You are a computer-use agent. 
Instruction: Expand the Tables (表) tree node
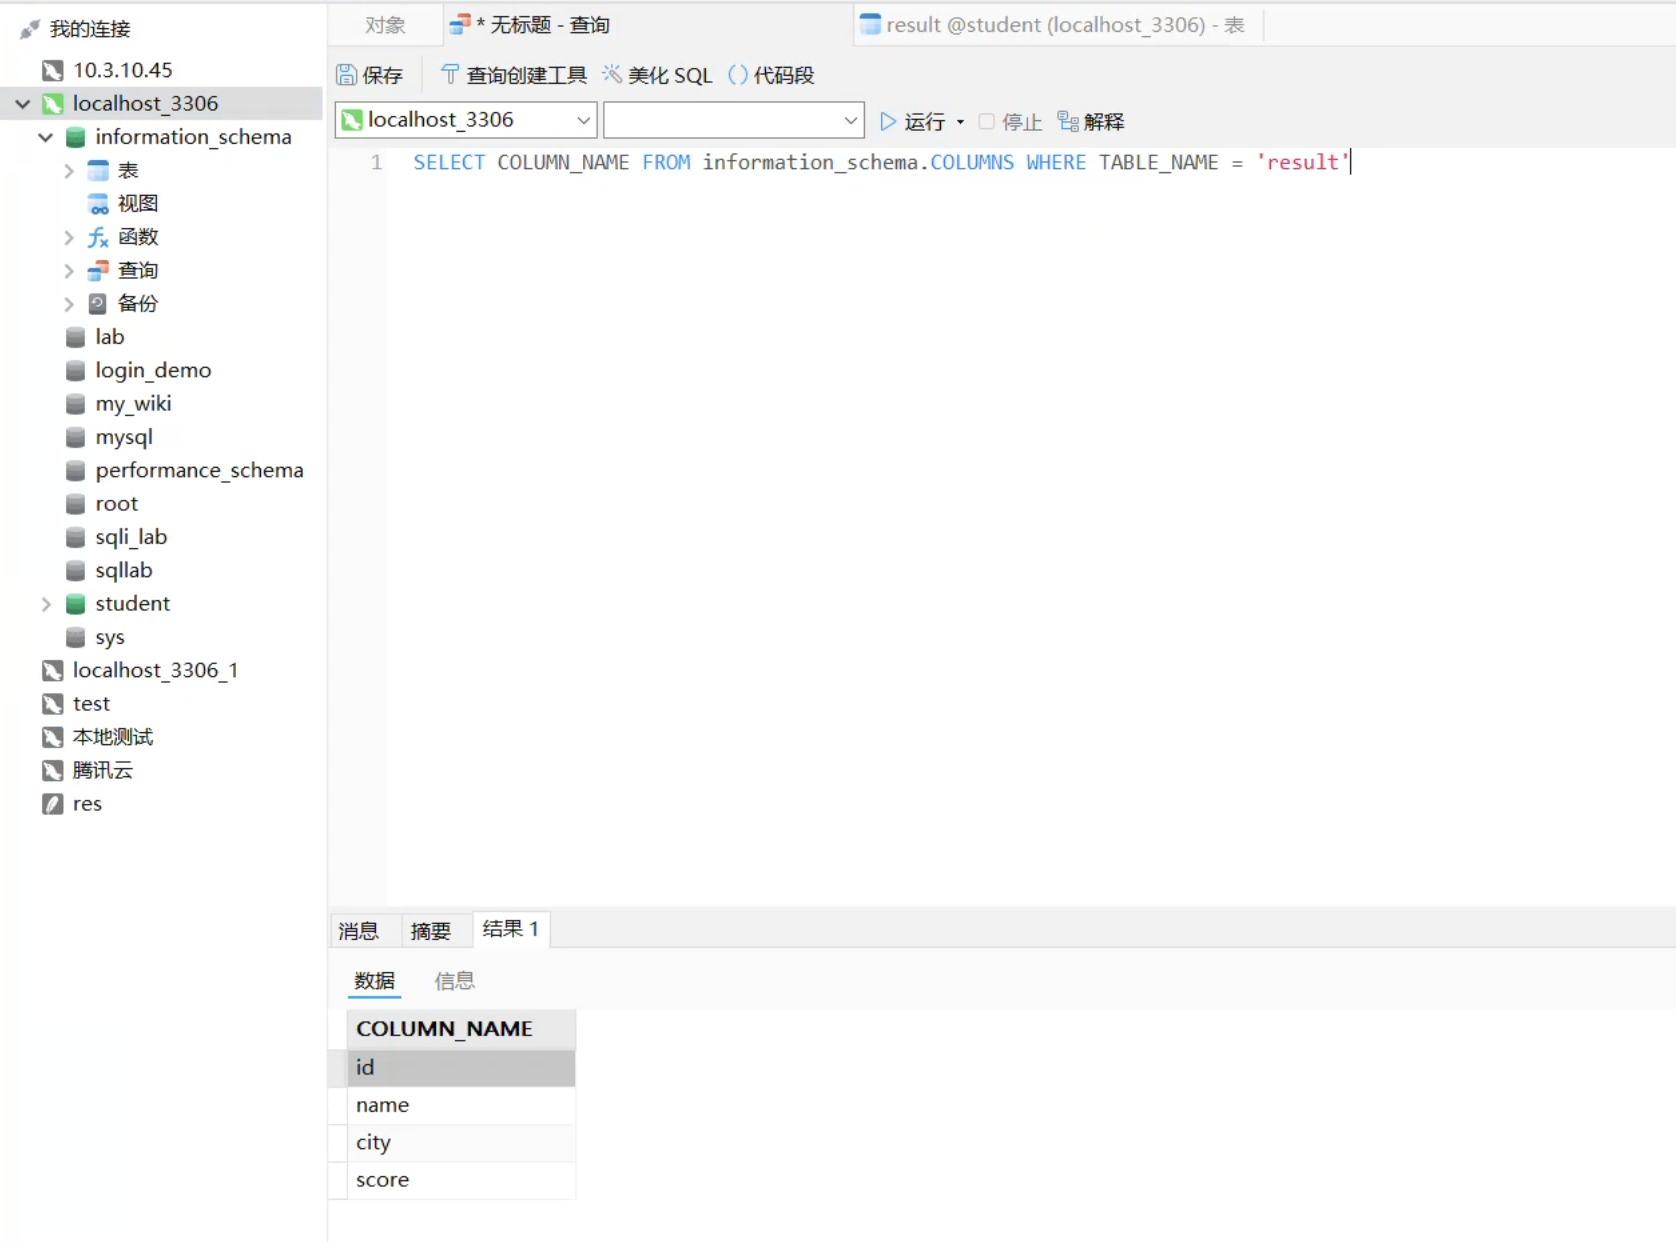coord(69,171)
